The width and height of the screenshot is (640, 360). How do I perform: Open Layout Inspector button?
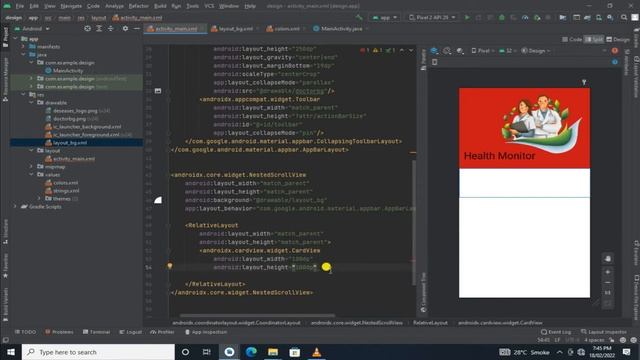click(604, 332)
